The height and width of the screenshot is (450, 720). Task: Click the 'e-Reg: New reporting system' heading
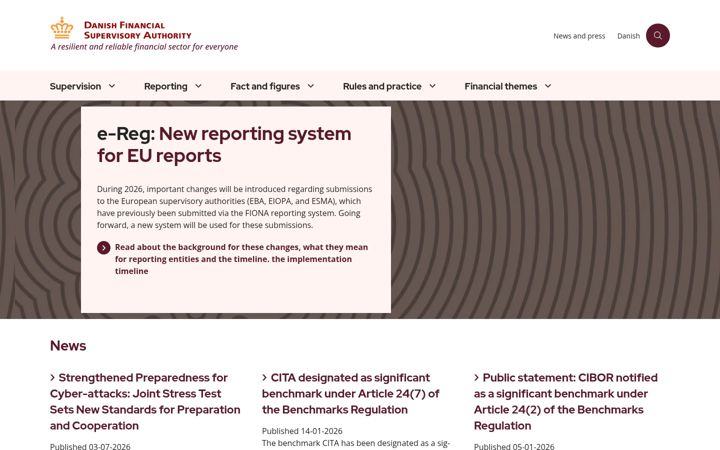pos(224,145)
